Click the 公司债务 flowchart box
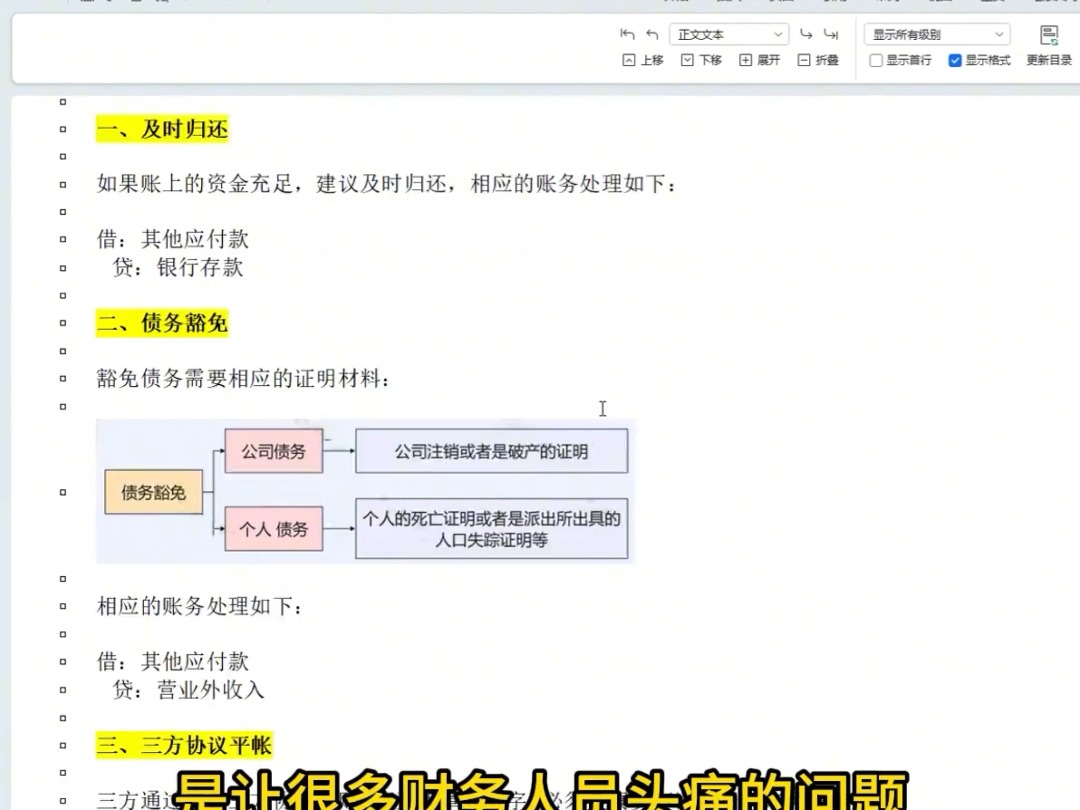 (274, 451)
